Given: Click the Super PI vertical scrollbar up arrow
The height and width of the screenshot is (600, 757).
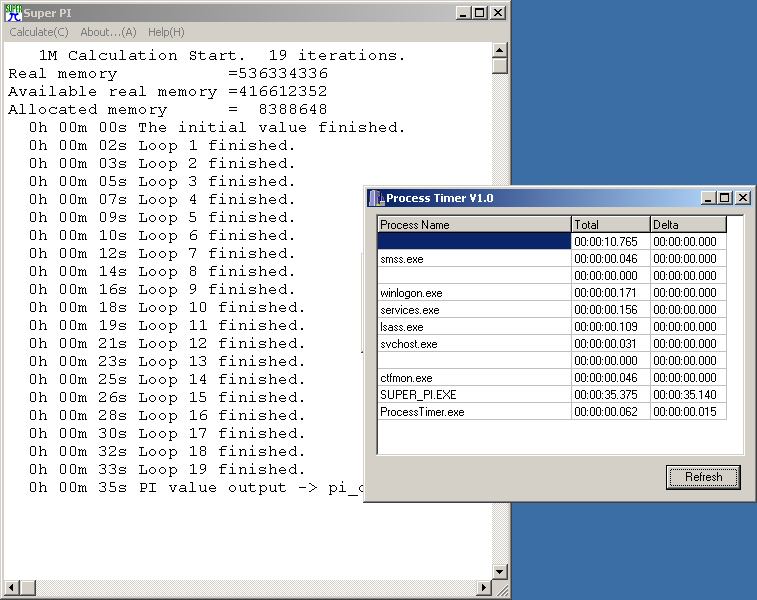Looking at the screenshot, I should coord(500,50).
